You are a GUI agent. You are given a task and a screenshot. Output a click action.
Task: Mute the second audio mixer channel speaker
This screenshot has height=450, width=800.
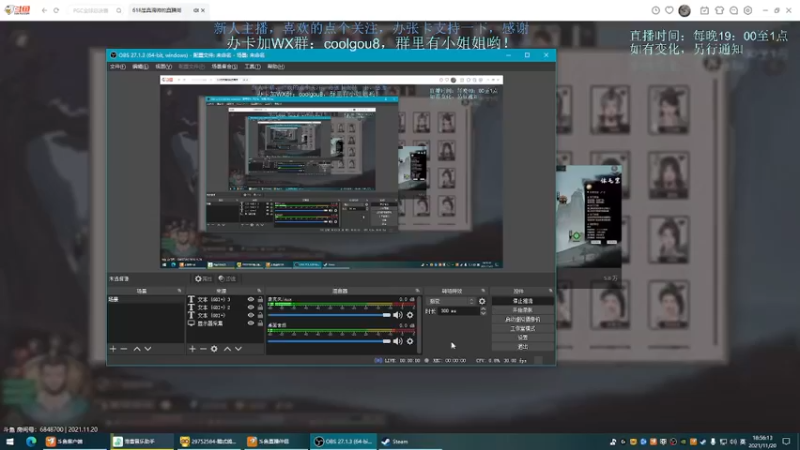(x=397, y=341)
